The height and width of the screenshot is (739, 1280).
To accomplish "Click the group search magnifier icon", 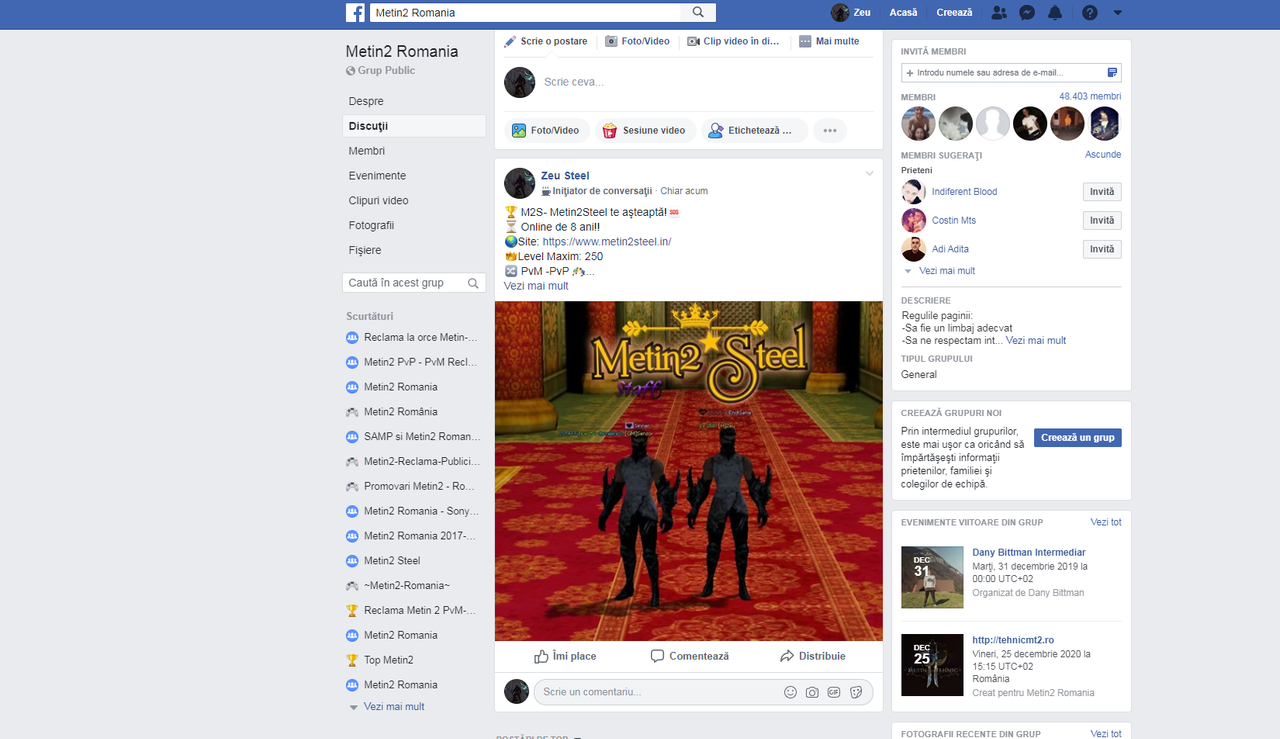I will (474, 283).
